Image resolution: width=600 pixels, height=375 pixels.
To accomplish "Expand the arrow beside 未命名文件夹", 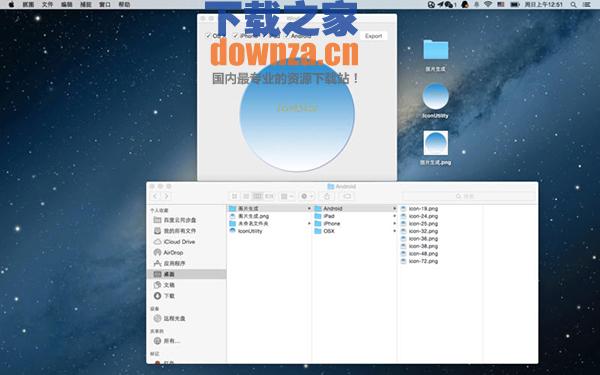I will (x=309, y=223).
